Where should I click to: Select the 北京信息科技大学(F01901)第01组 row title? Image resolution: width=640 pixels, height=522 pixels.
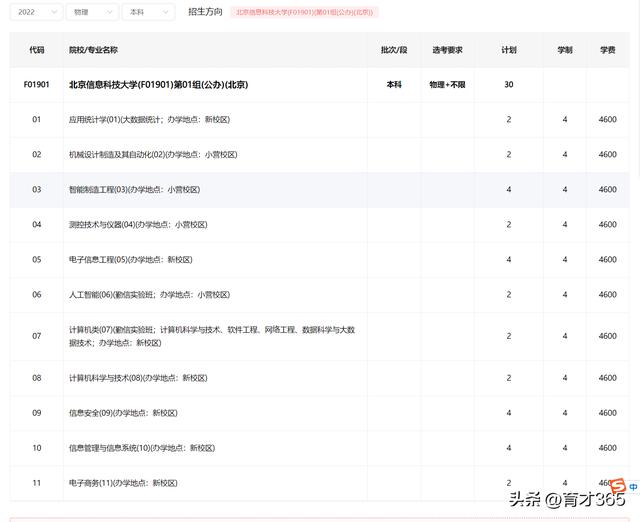(159, 84)
